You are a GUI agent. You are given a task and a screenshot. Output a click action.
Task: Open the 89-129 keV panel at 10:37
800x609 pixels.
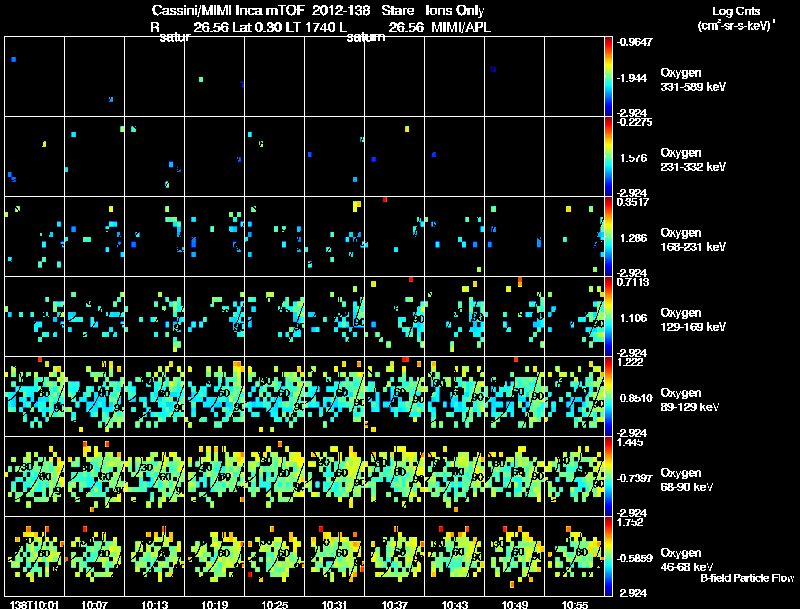pyautogui.click(x=395, y=396)
